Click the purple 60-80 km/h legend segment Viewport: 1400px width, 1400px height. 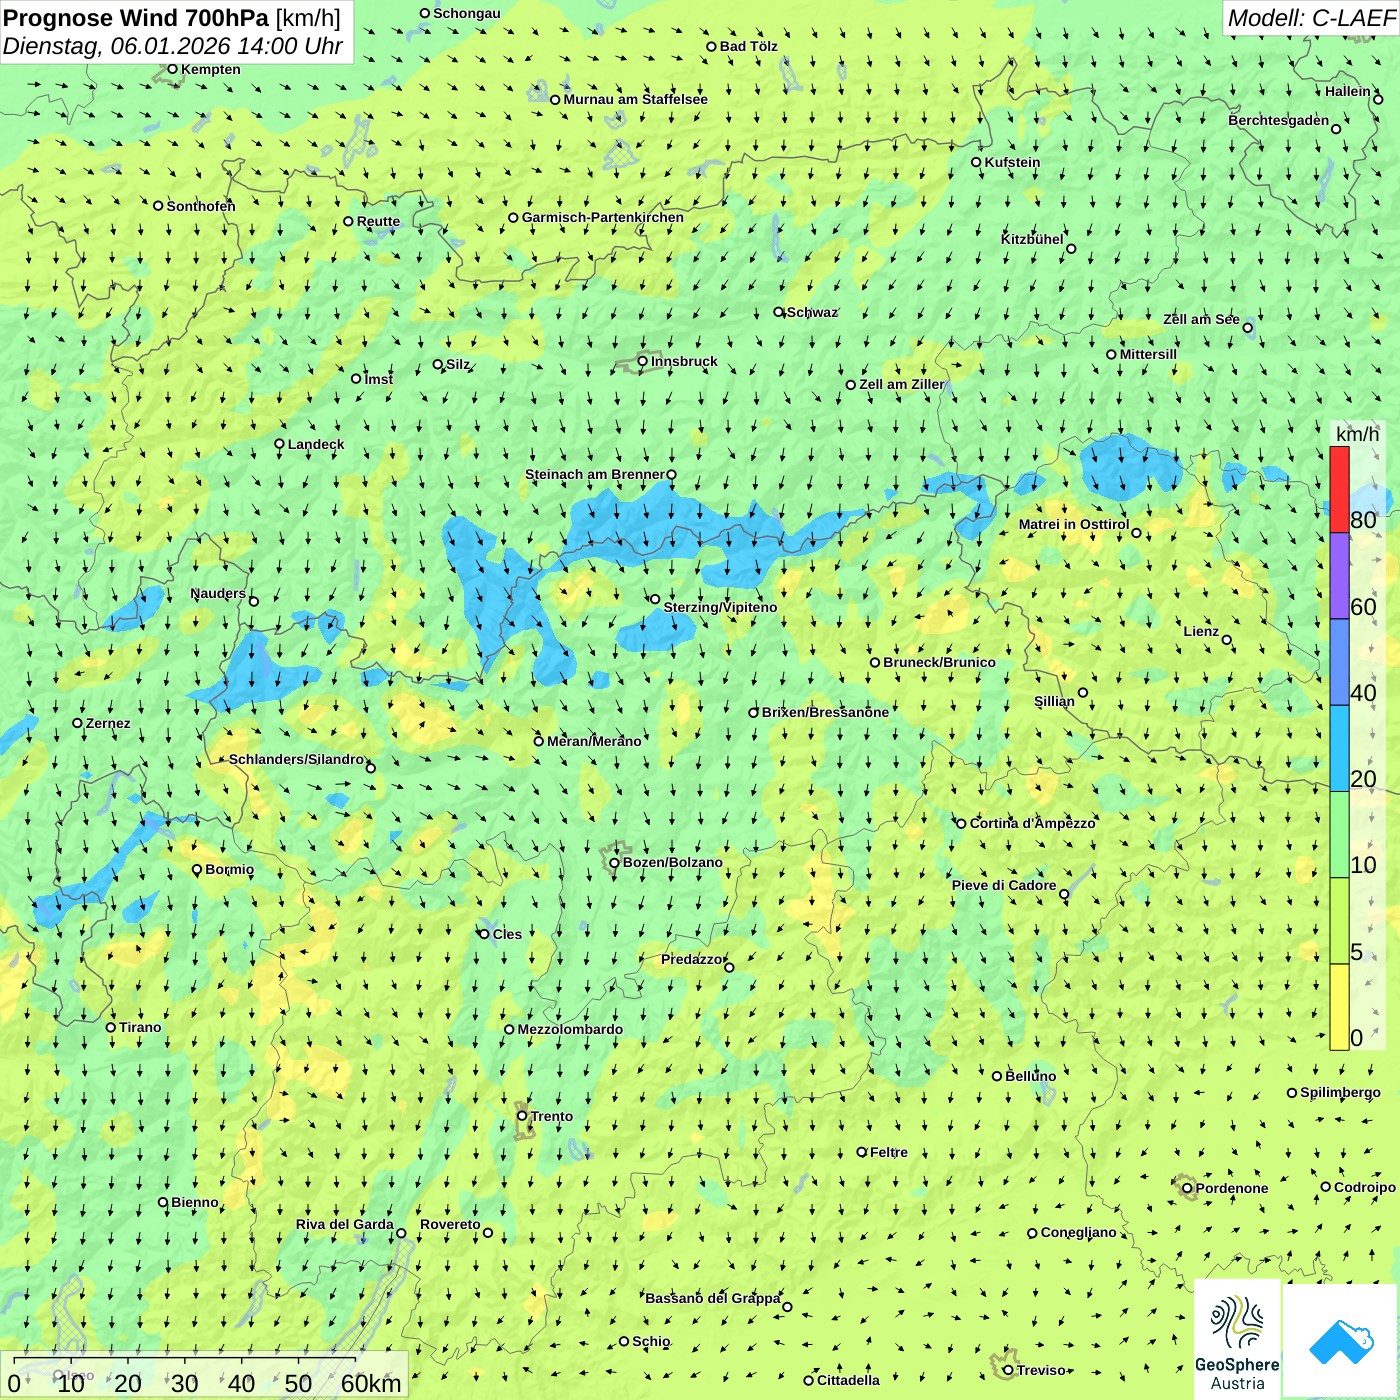coord(1339,576)
